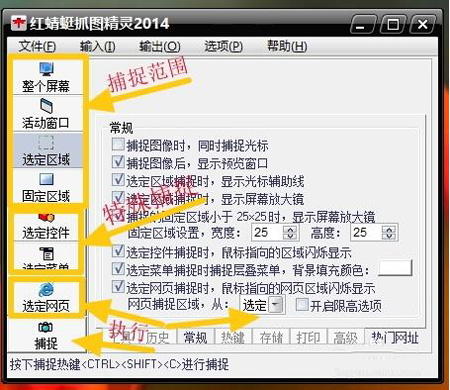This screenshot has width=450, height=390.
Task: Decrease the fixed region width value
Action: [290, 236]
